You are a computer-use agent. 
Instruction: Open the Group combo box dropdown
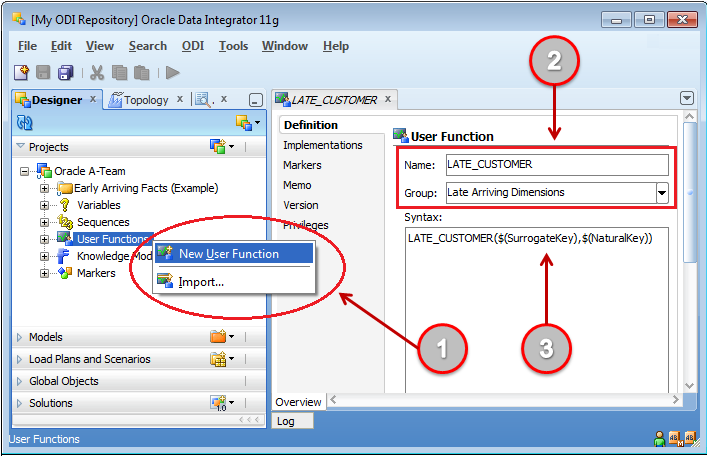click(662, 193)
